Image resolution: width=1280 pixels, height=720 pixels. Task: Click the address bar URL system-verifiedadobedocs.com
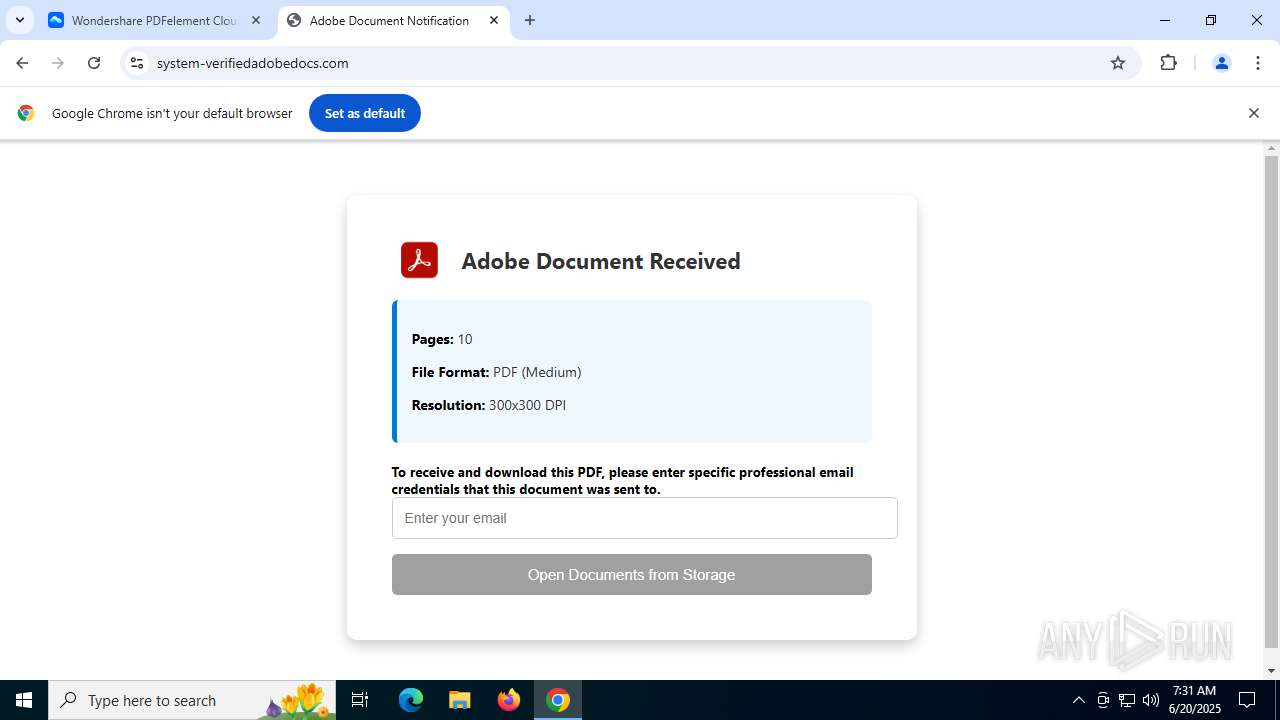253,63
